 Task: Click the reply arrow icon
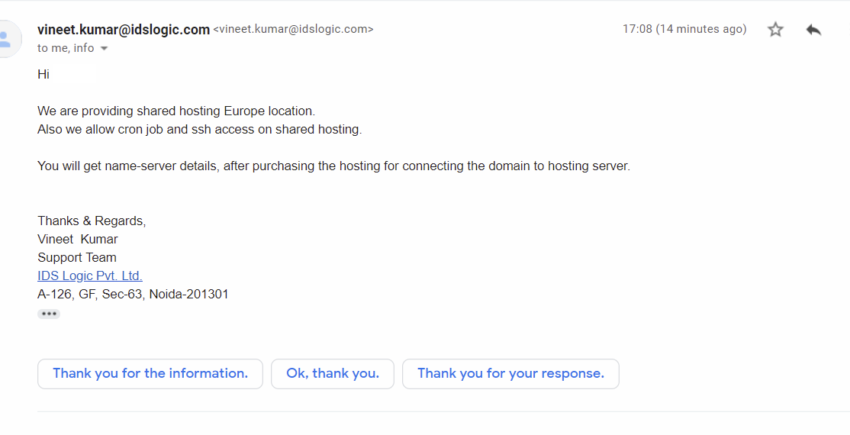click(x=813, y=29)
